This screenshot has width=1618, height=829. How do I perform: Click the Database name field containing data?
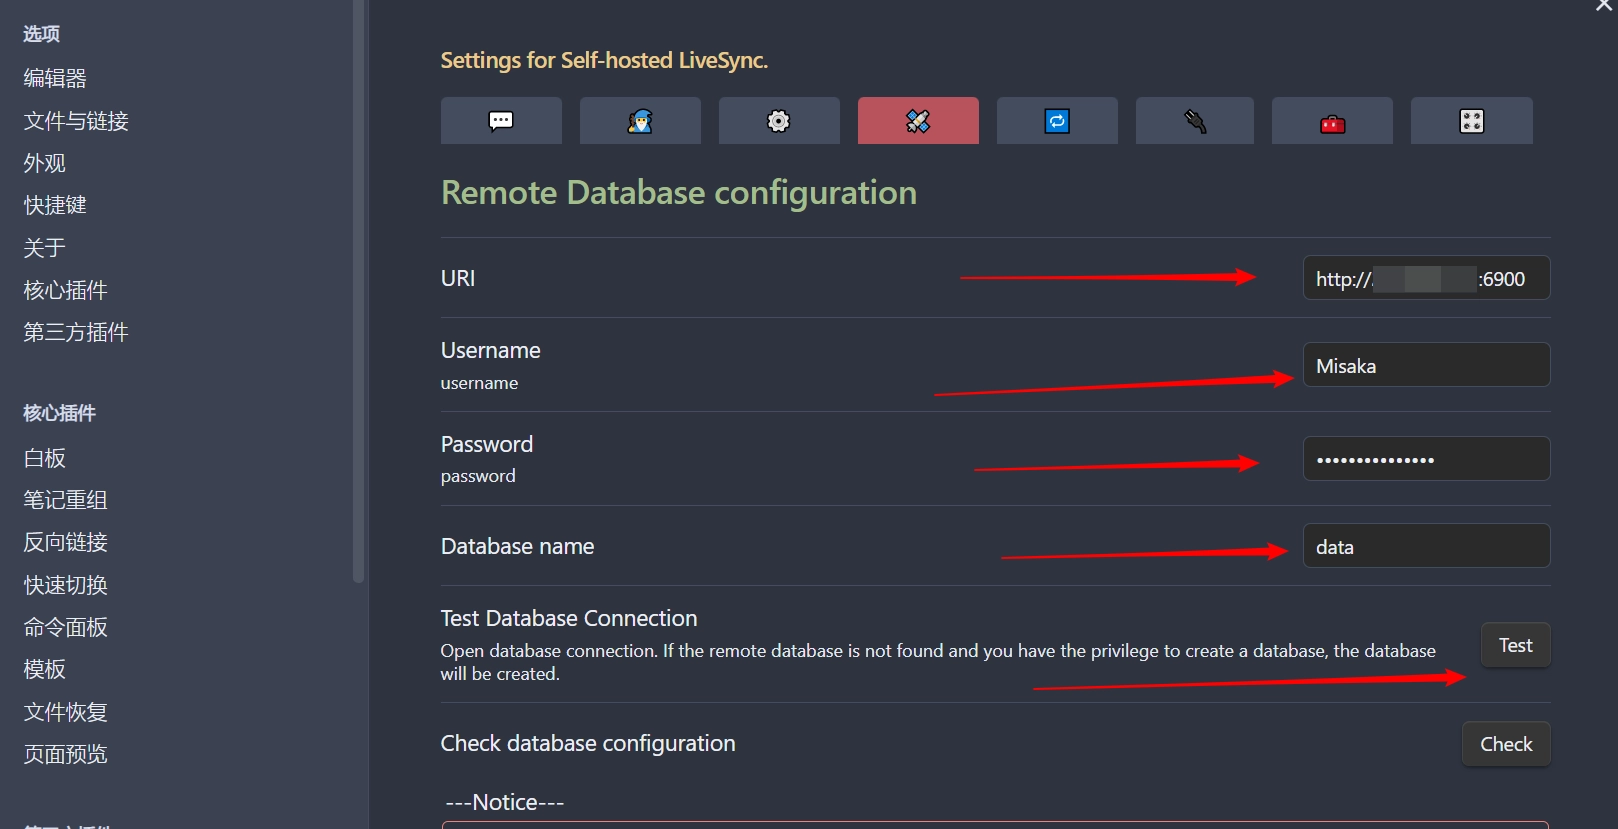tap(1426, 546)
